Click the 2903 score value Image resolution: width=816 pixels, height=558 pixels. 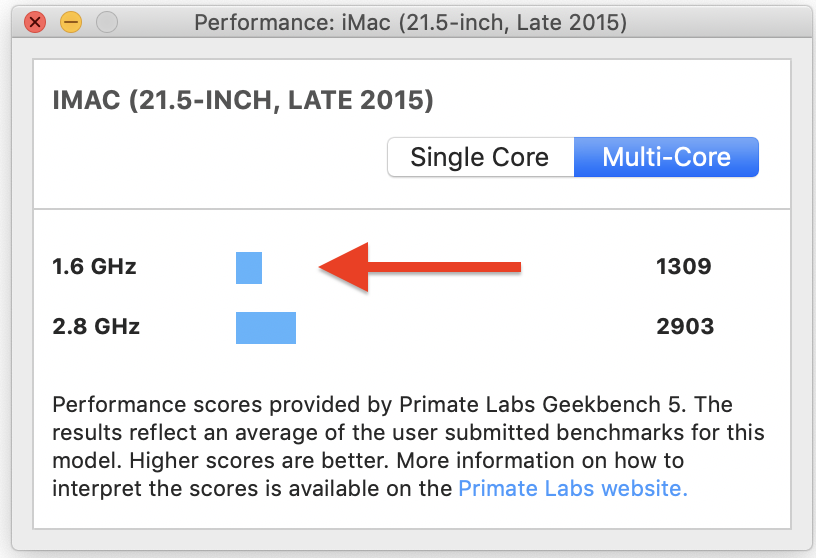[x=685, y=326]
